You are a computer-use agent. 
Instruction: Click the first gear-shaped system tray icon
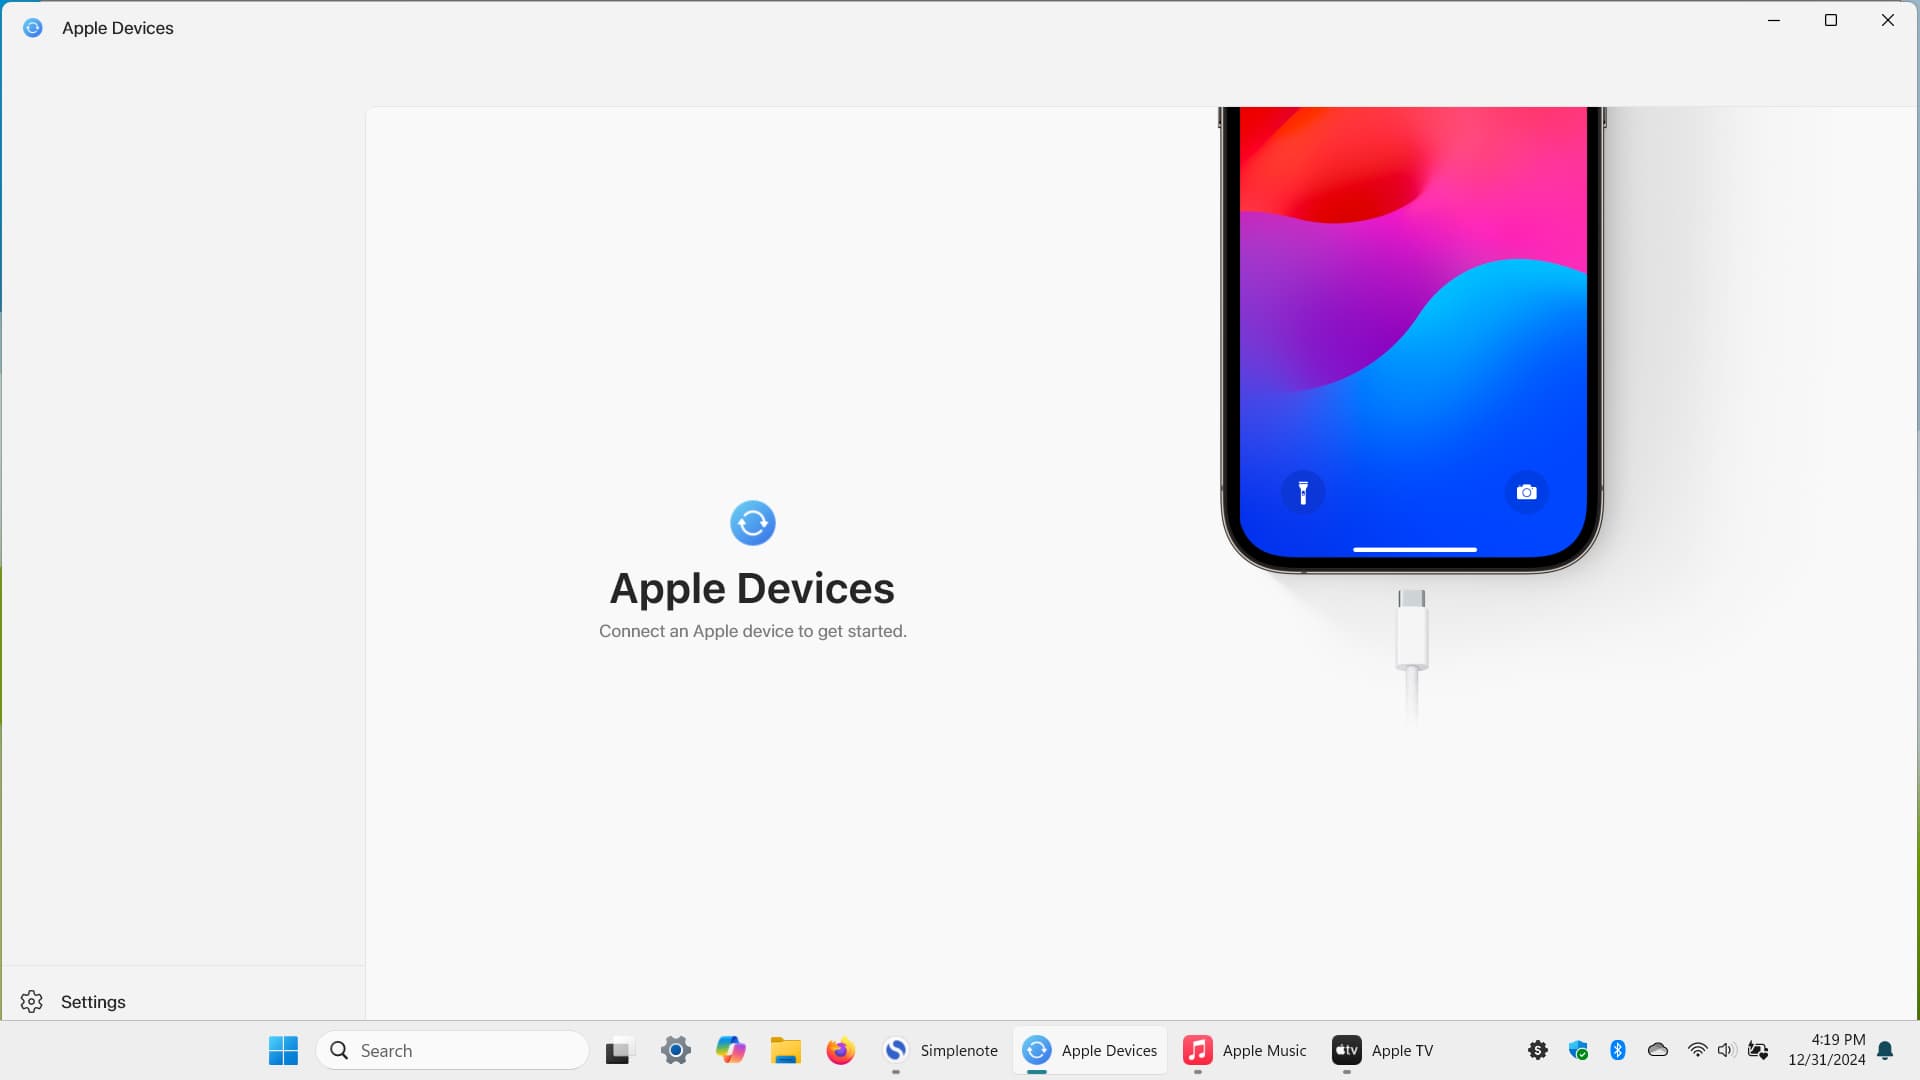[1538, 1050]
